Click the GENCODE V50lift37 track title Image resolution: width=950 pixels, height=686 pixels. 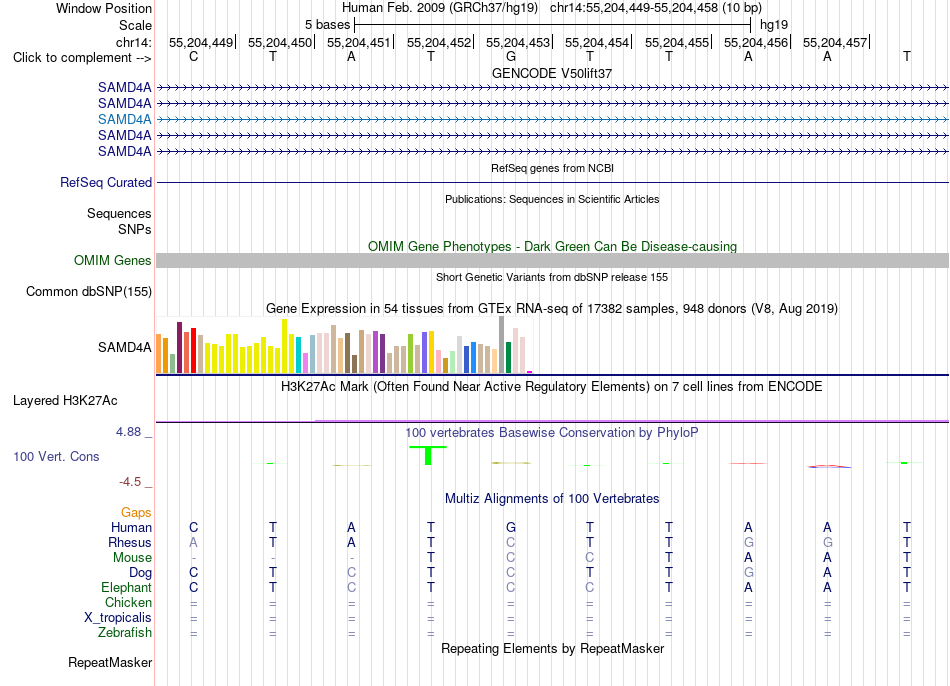click(552, 73)
